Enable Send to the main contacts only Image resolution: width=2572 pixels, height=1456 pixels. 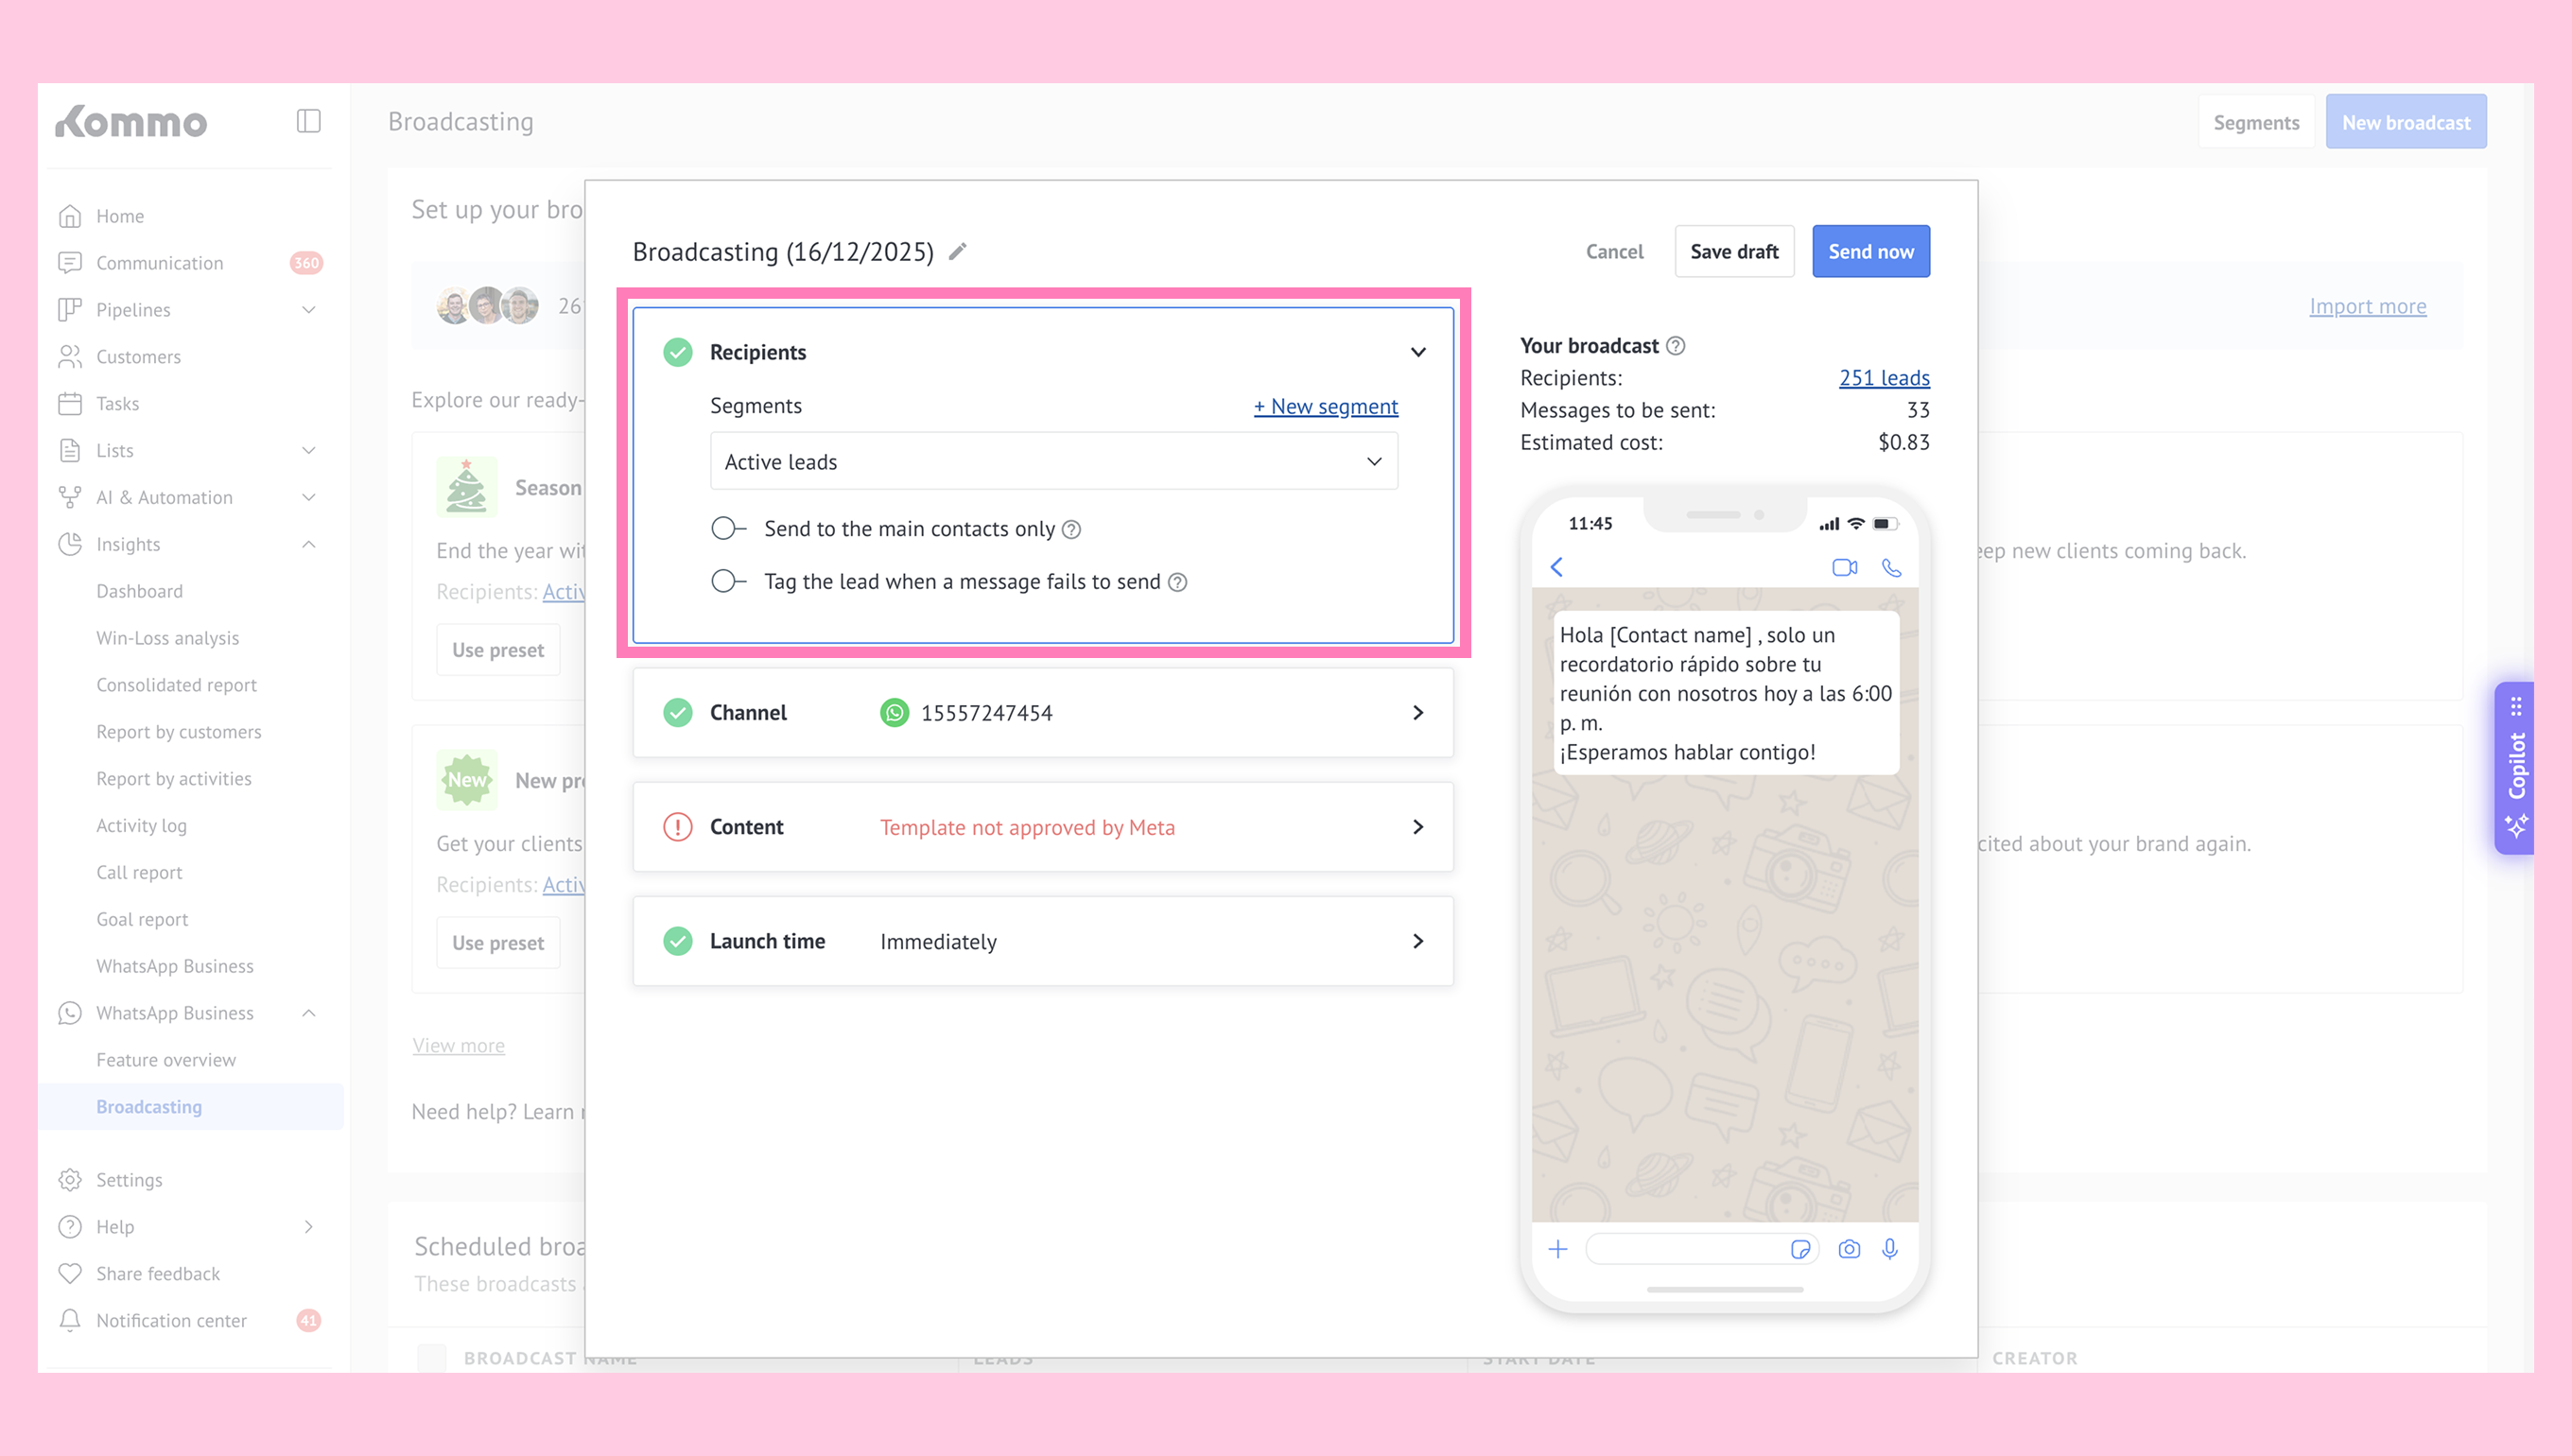pos(728,528)
